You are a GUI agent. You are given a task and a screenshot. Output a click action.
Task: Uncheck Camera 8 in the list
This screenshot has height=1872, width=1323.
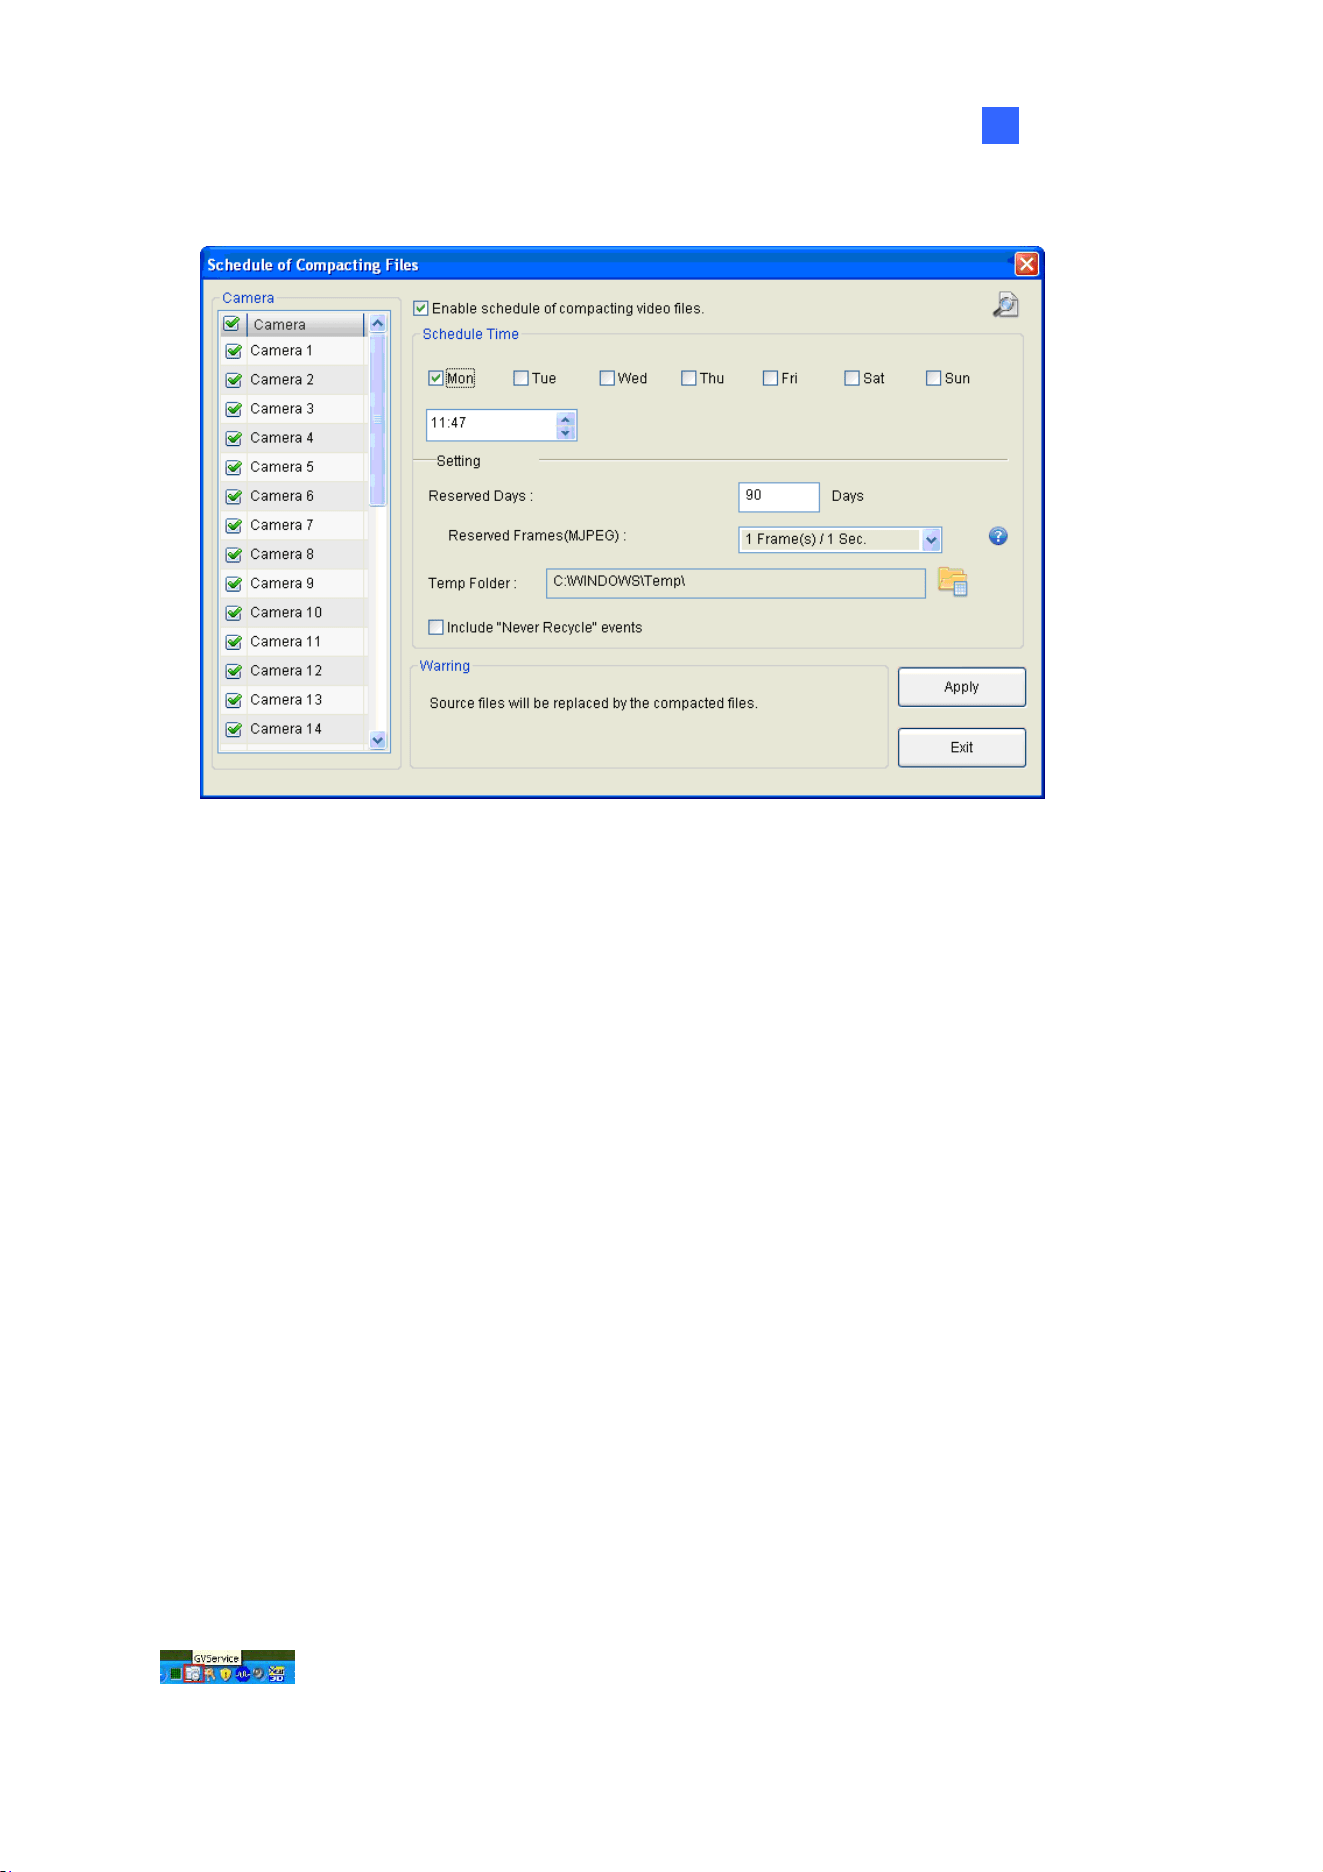[x=234, y=554]
